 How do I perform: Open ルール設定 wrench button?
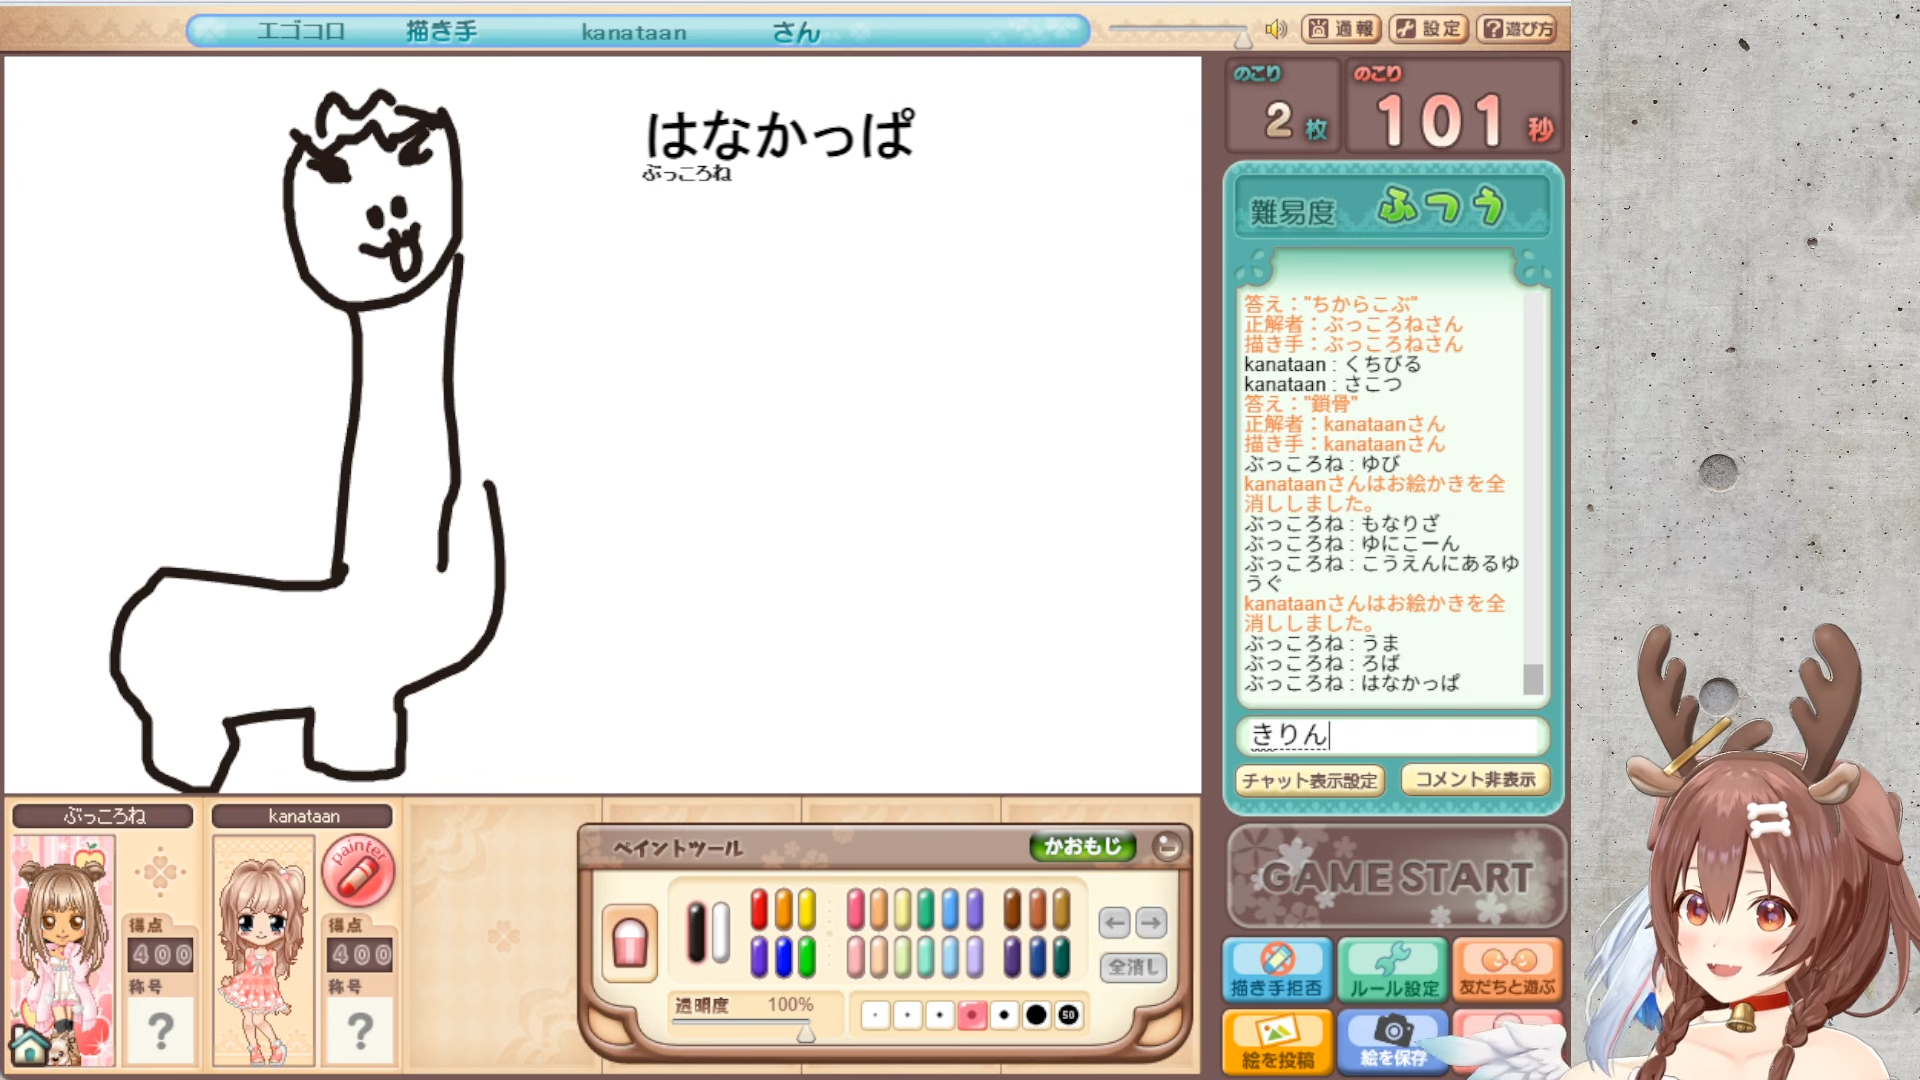[1392, 970]
